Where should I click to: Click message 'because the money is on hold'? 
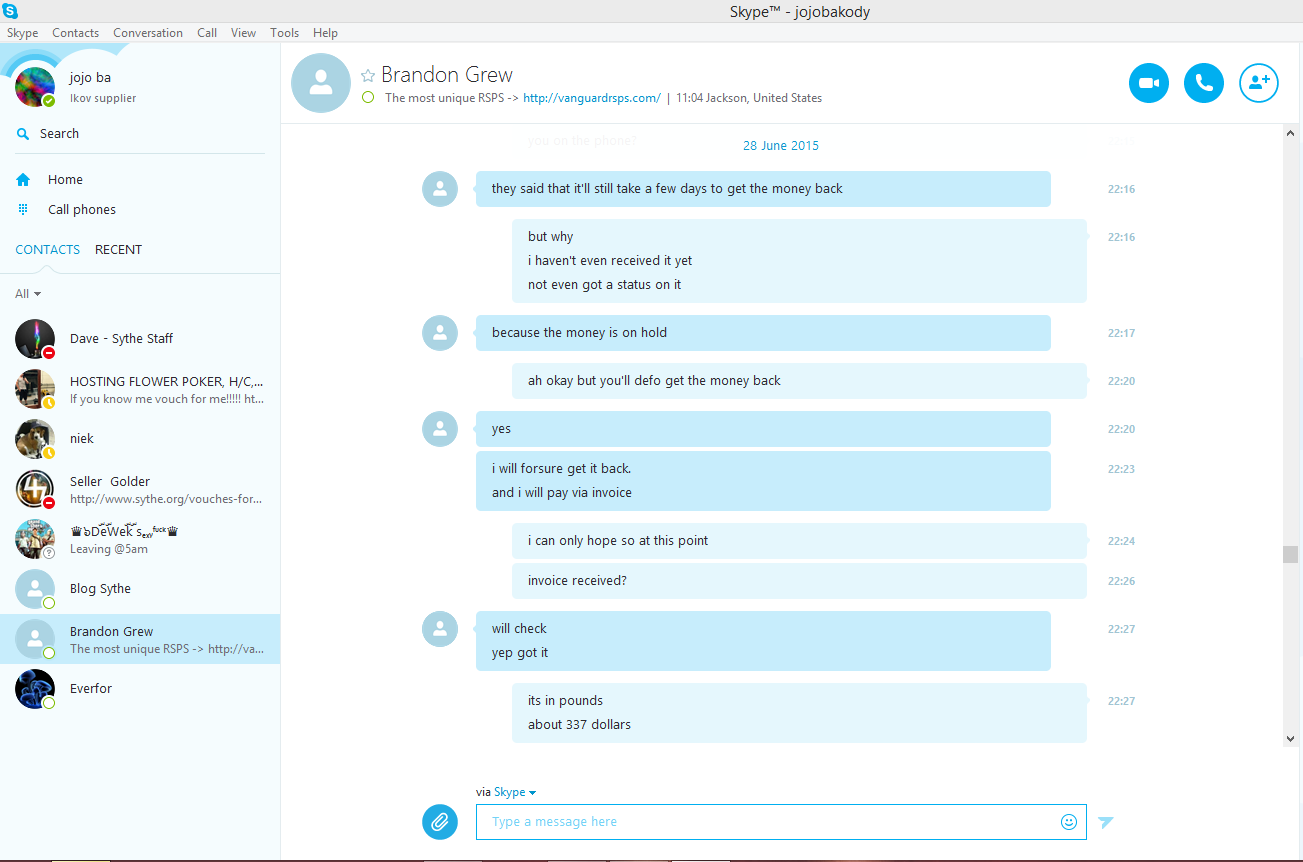tap(763, 333)
